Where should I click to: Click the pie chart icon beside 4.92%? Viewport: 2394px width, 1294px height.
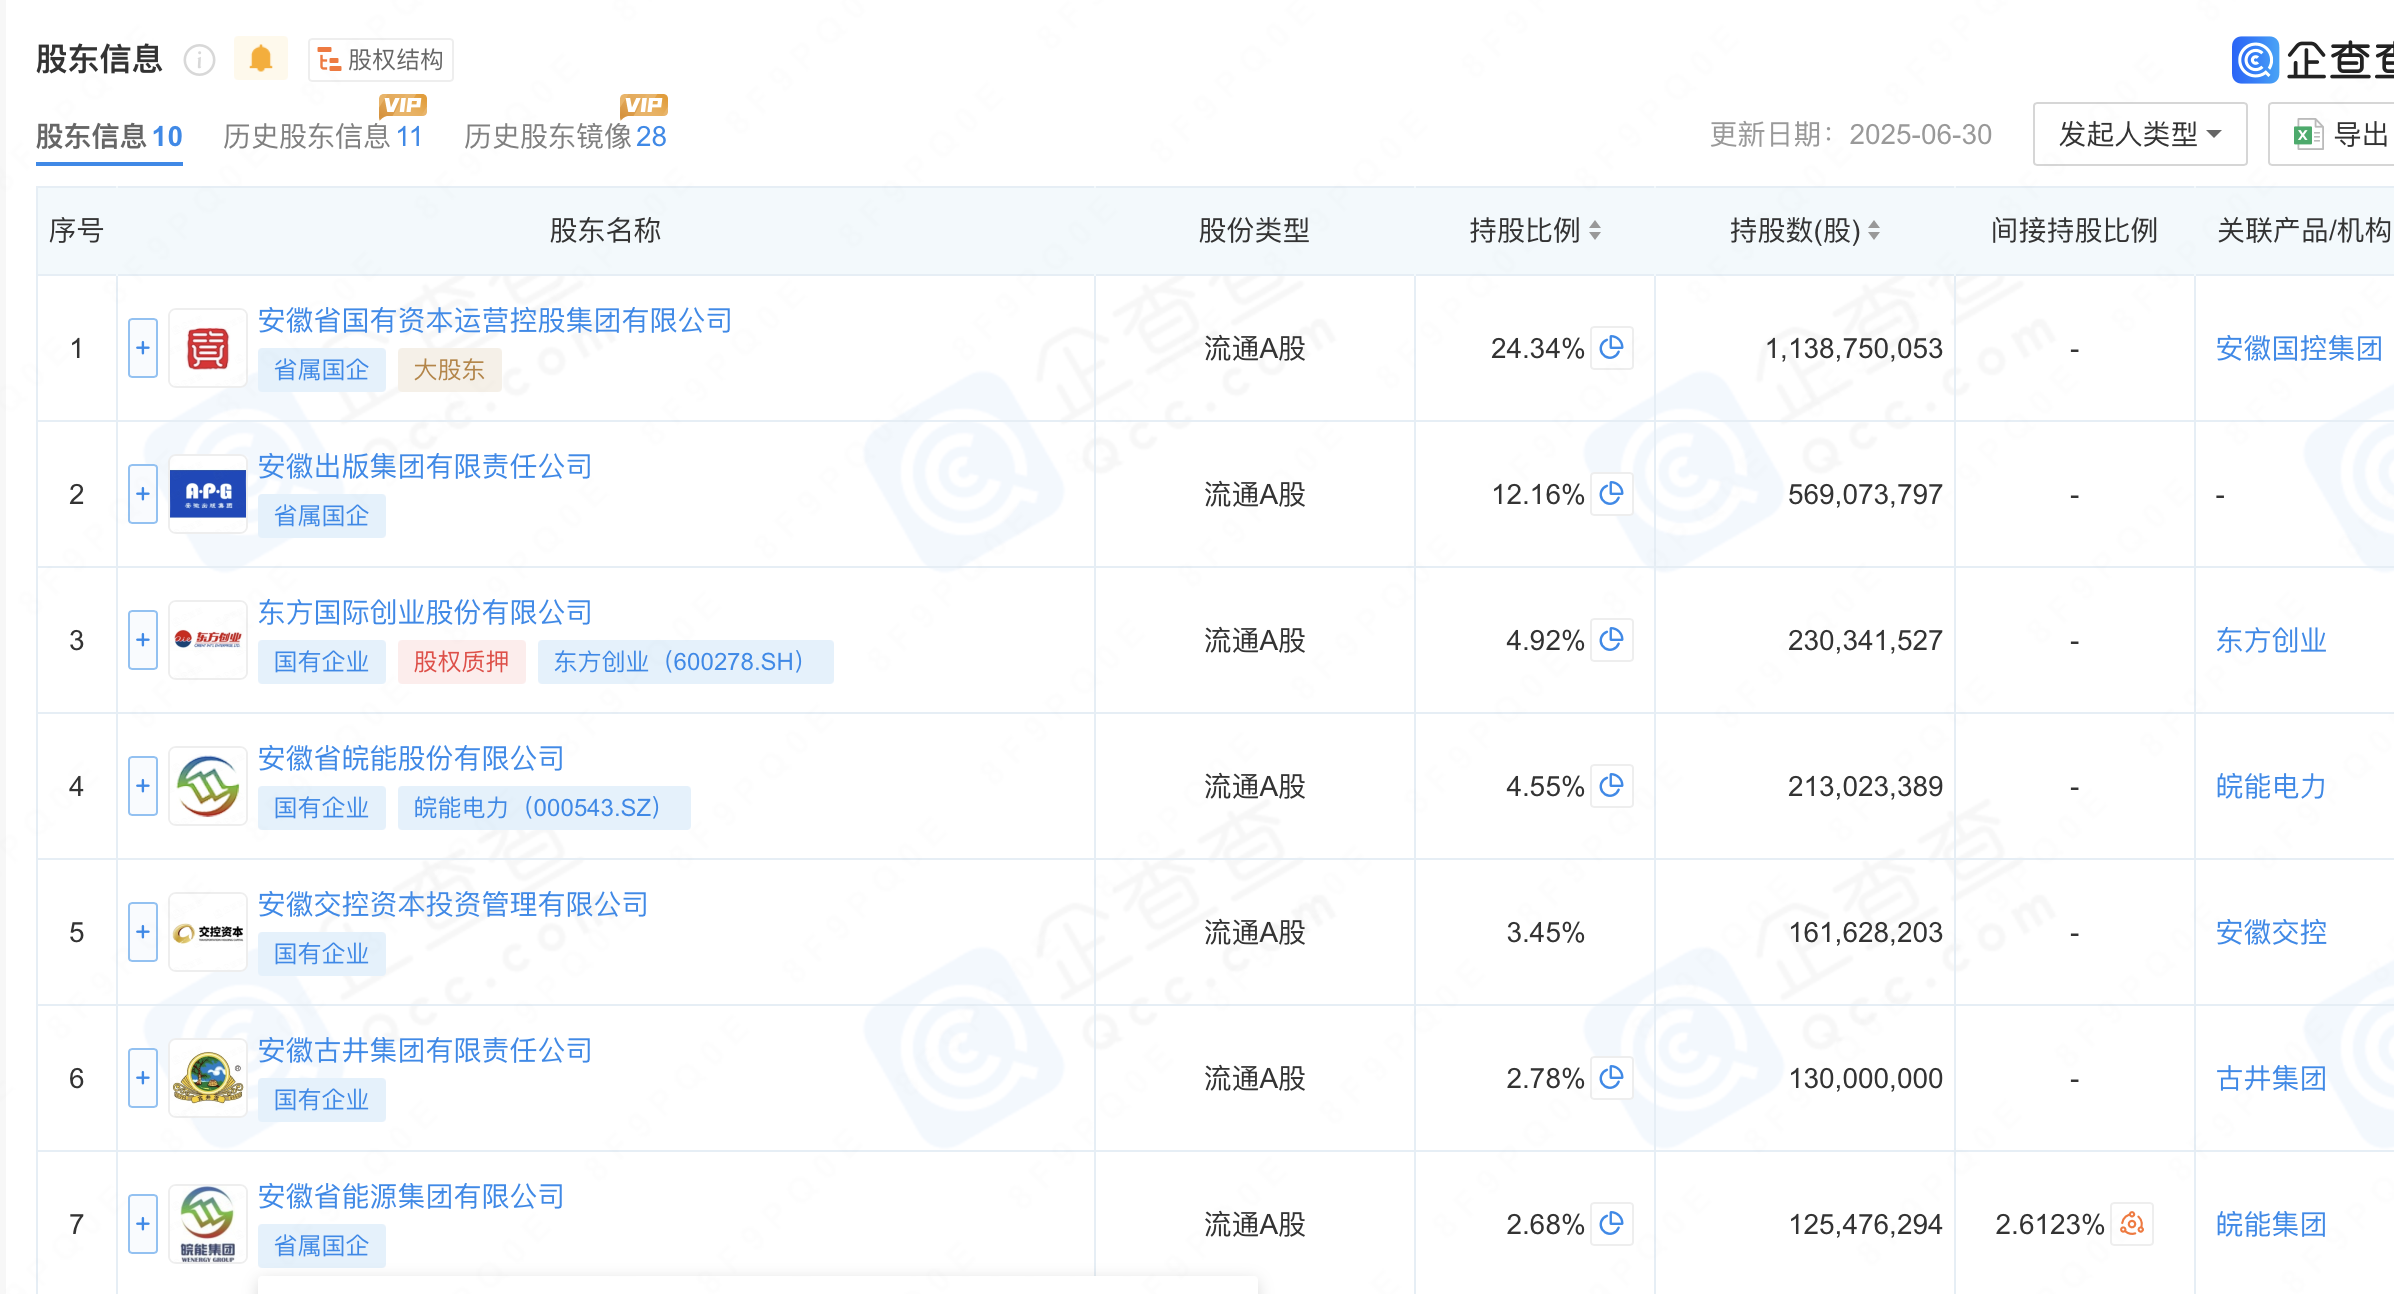1611,640
